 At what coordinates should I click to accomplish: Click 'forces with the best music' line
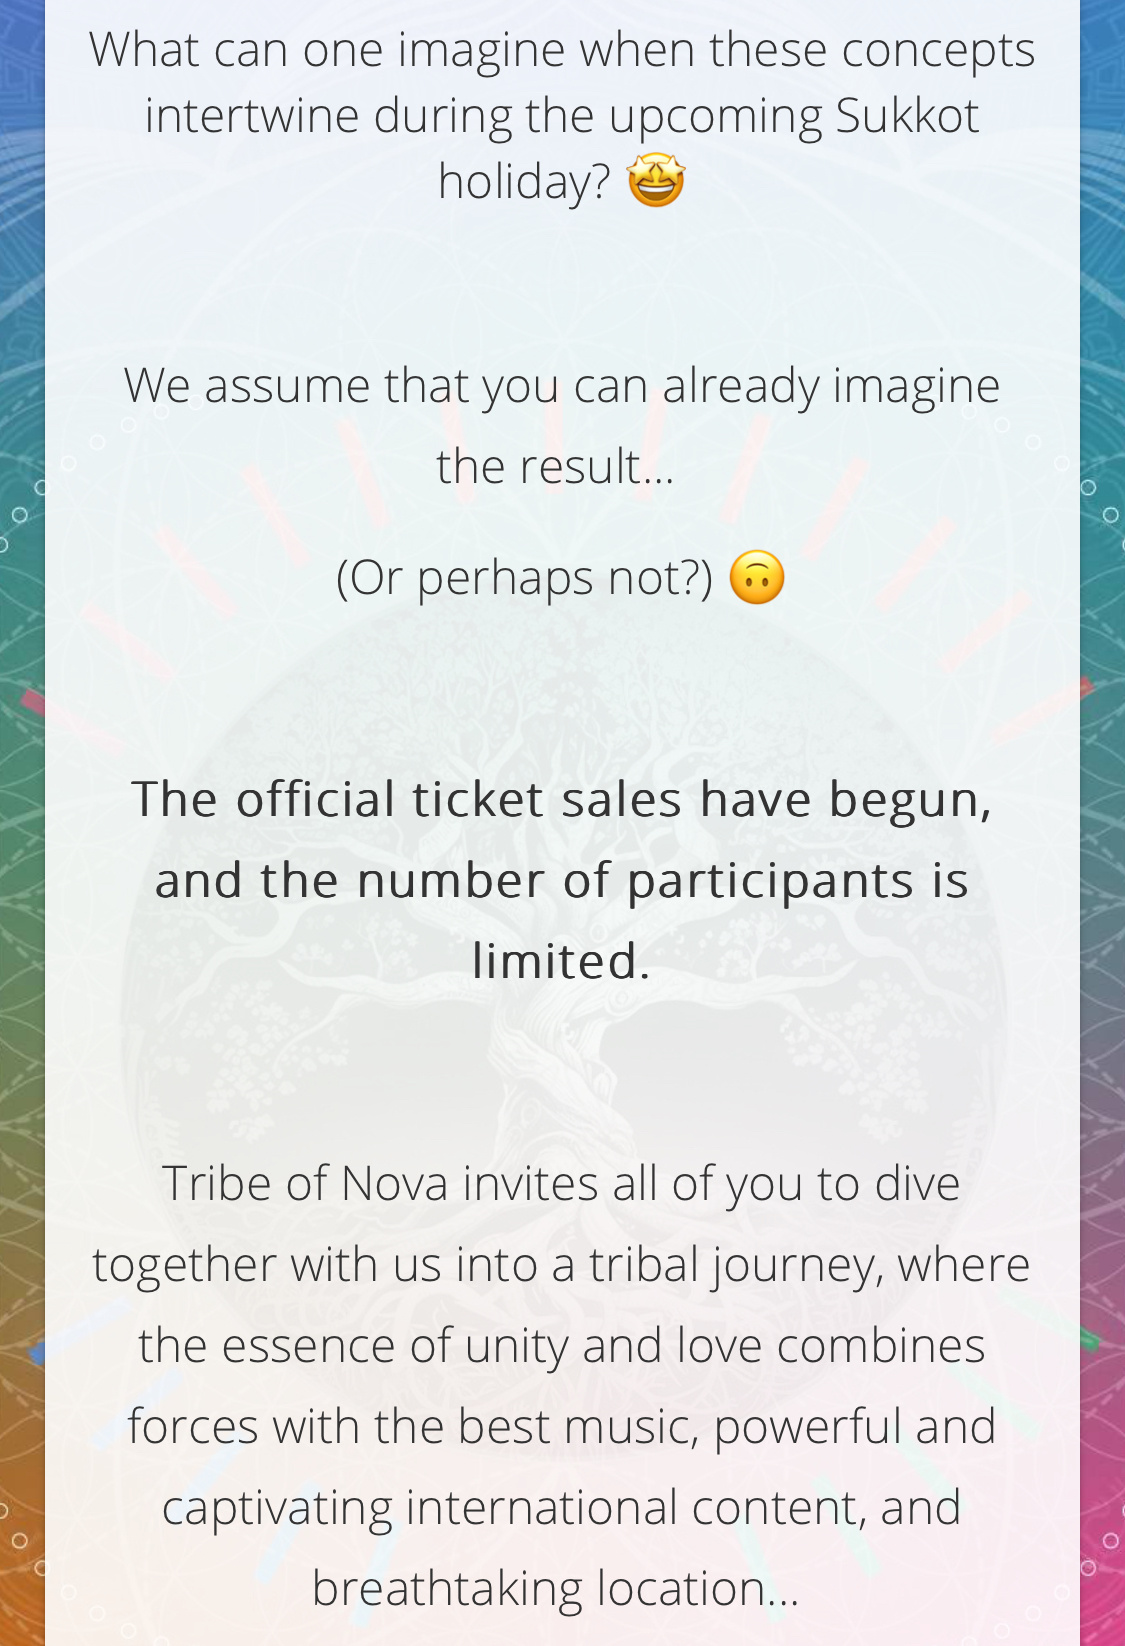coord(562,1426)
